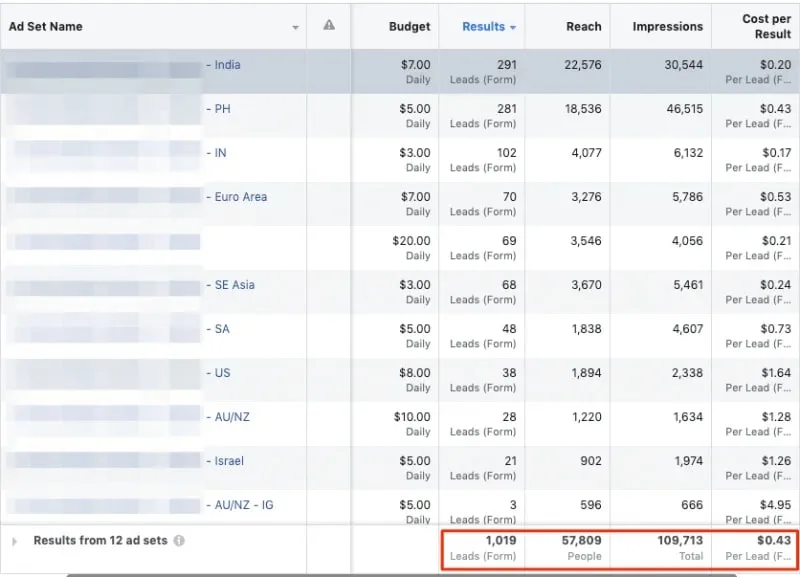The height and width of the screenshot is (577, 800).
Task: Select the 30,544 impressions value
Action: 684,65
